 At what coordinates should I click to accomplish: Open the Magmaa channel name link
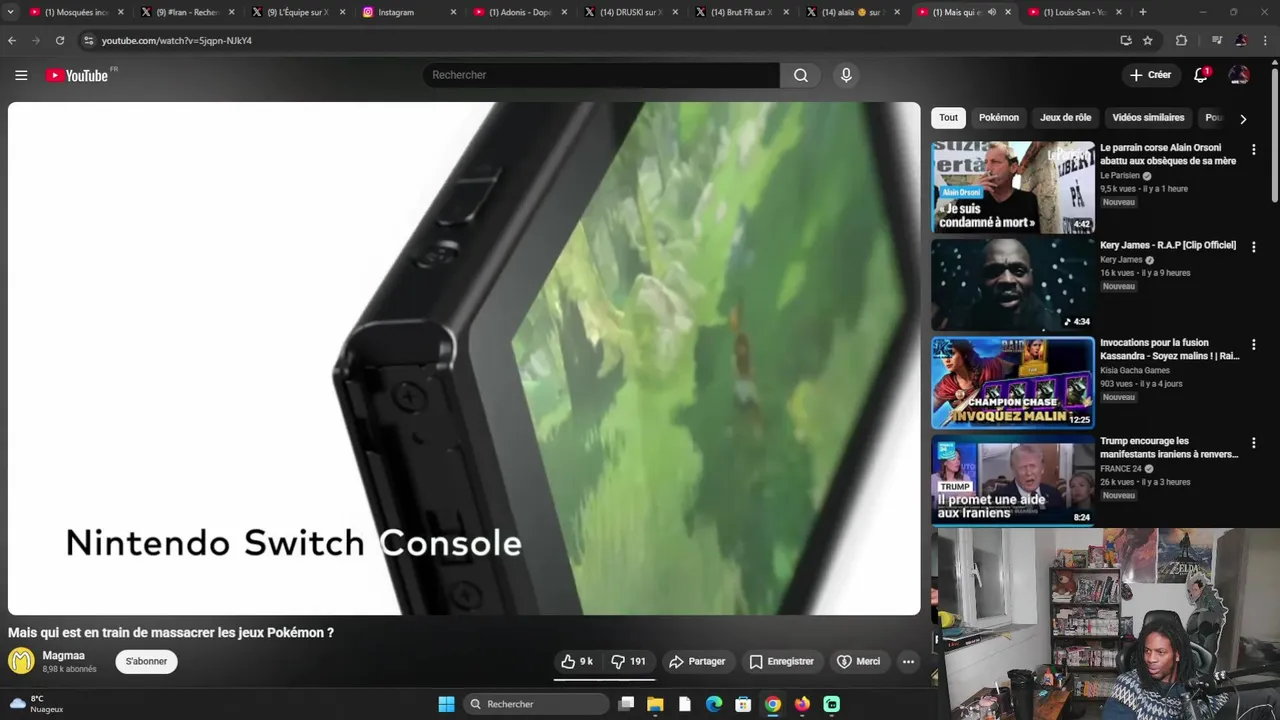[x=64, y=656]
